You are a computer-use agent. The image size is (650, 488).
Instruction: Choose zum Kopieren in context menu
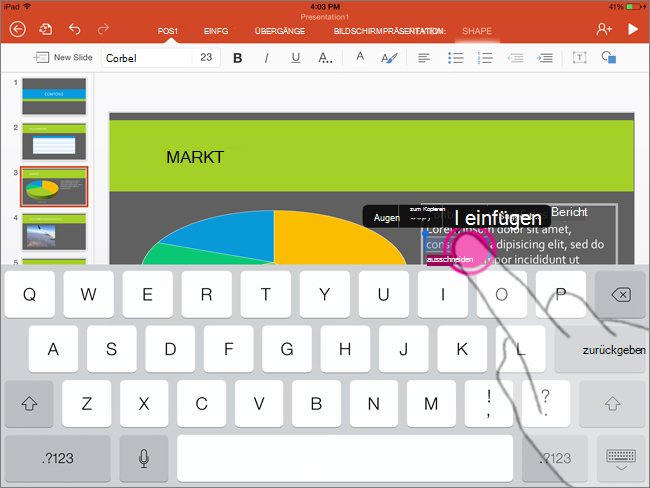(427, 209)
